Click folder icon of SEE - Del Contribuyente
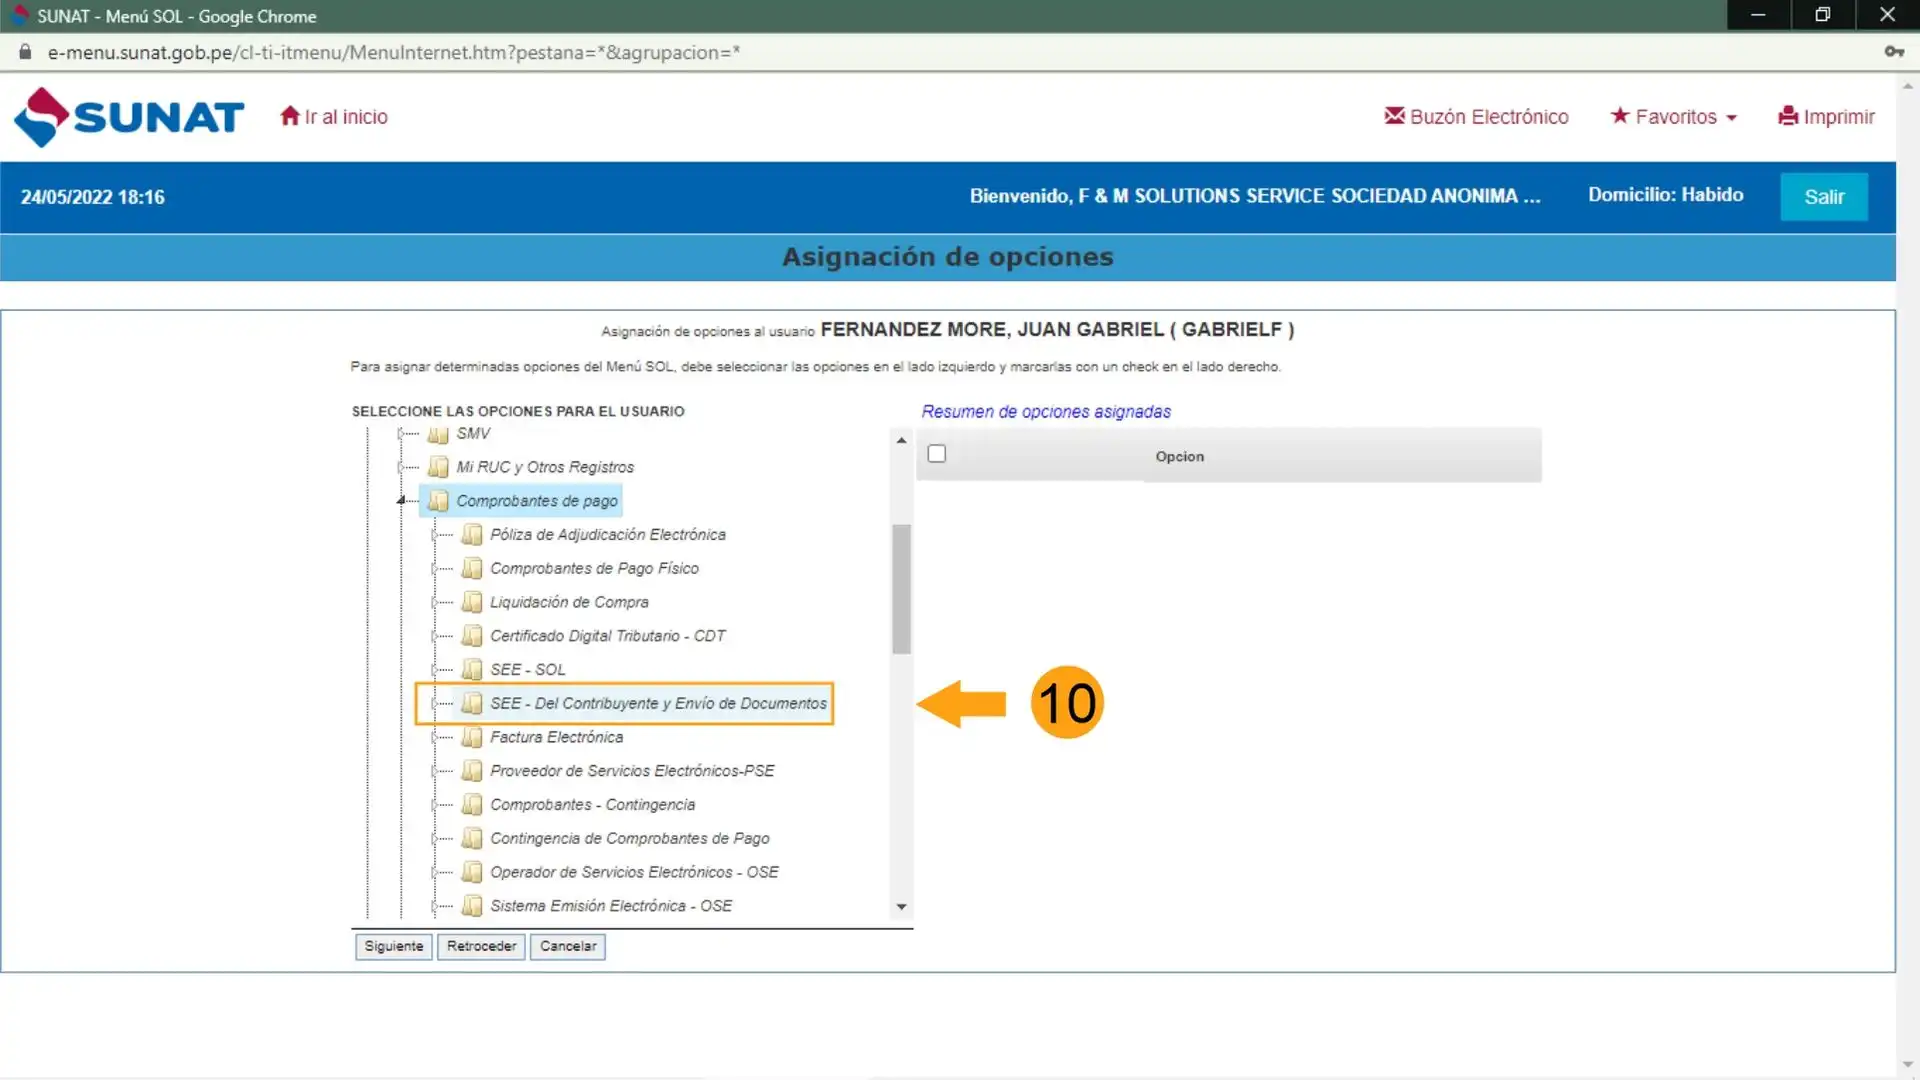Viewport: 1920px width, 1080px height. click(472, 704)
